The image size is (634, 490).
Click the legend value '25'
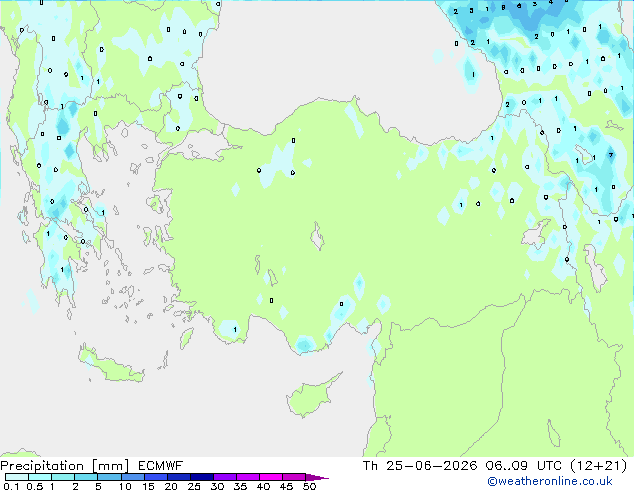click(x=194, y=486)
